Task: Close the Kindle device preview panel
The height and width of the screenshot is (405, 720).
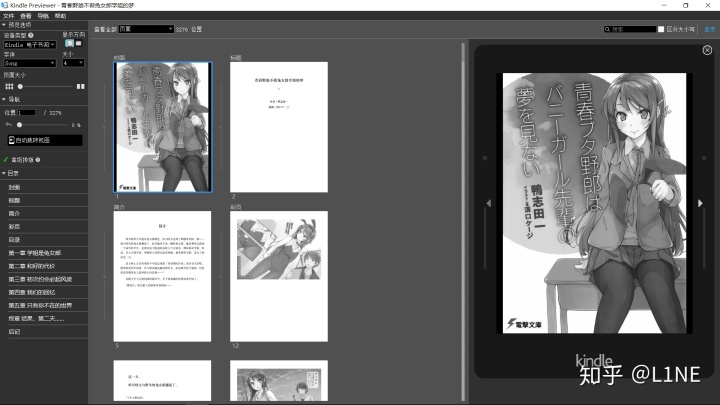Action: 707,50
